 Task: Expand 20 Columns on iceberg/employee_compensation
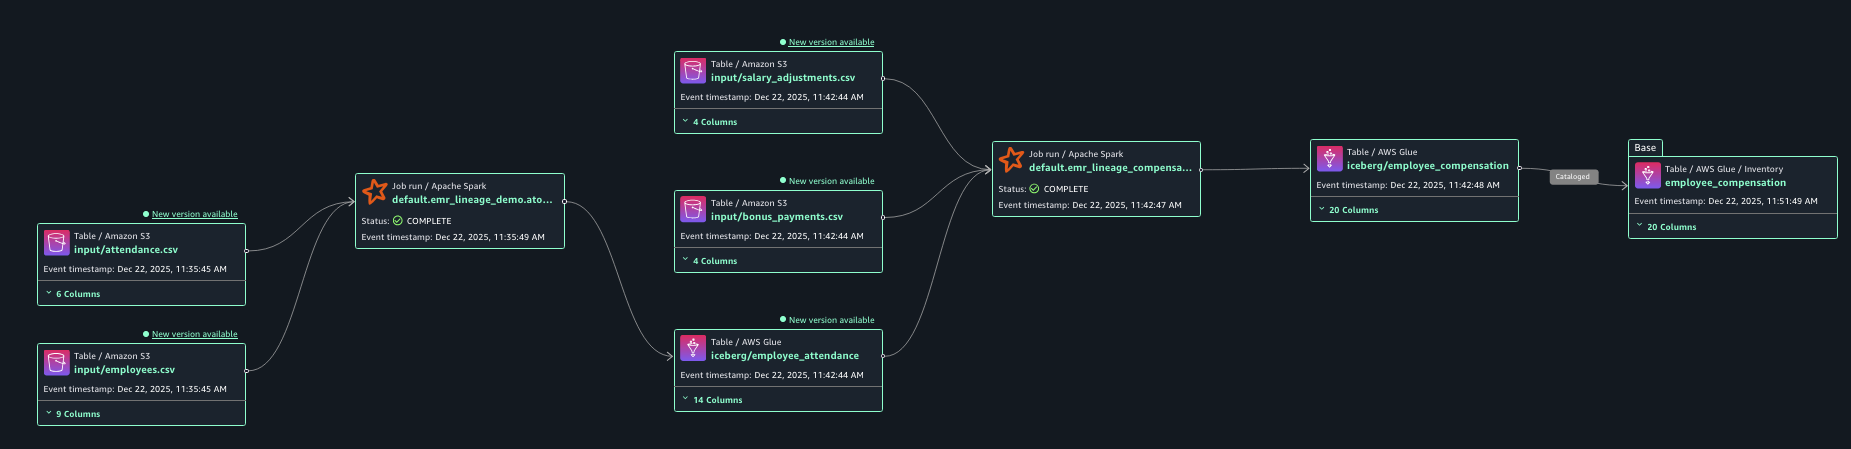point(1349,210)
